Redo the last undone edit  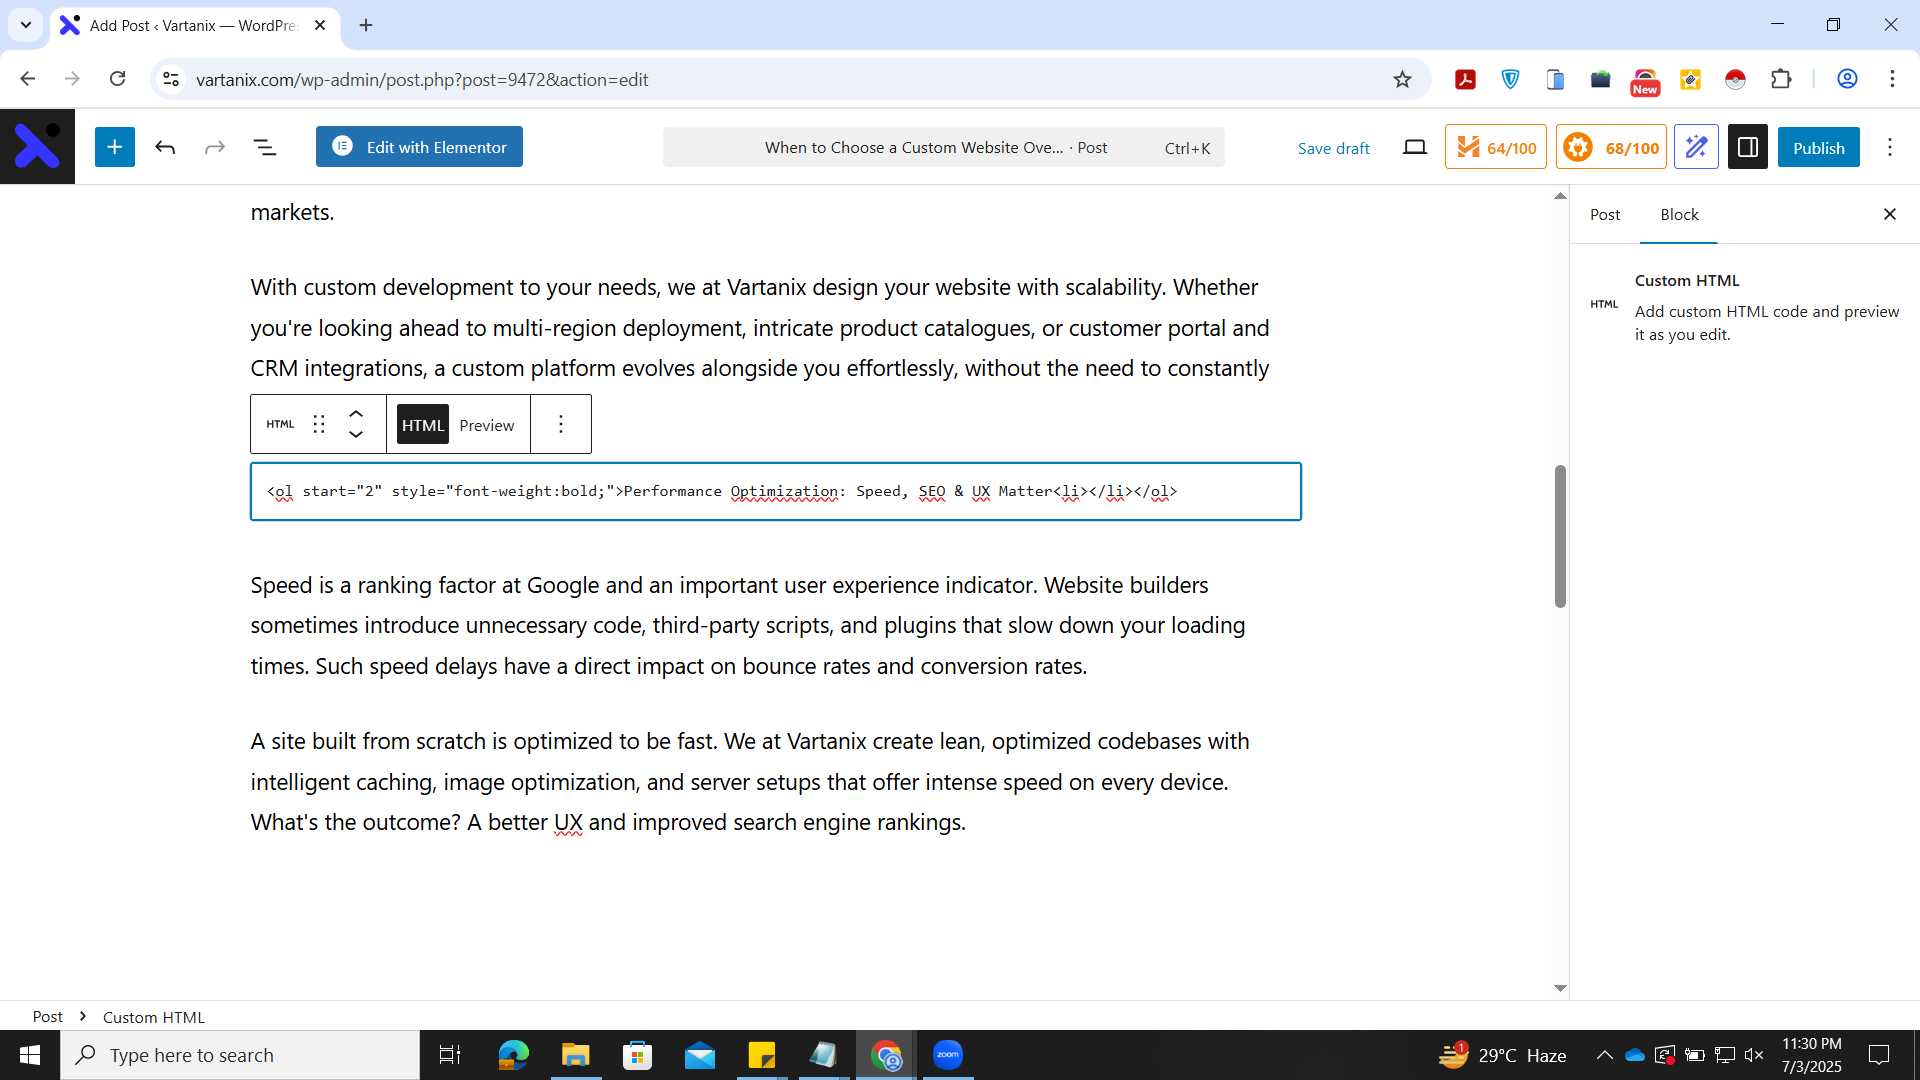(x=215, y=148)
